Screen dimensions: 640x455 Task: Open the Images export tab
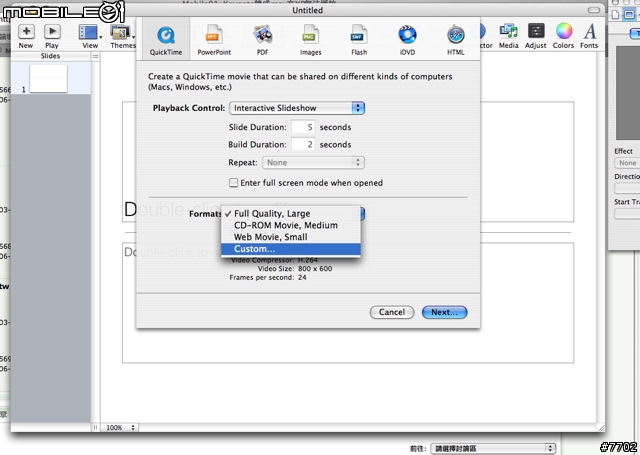click(x=311, y=40)
